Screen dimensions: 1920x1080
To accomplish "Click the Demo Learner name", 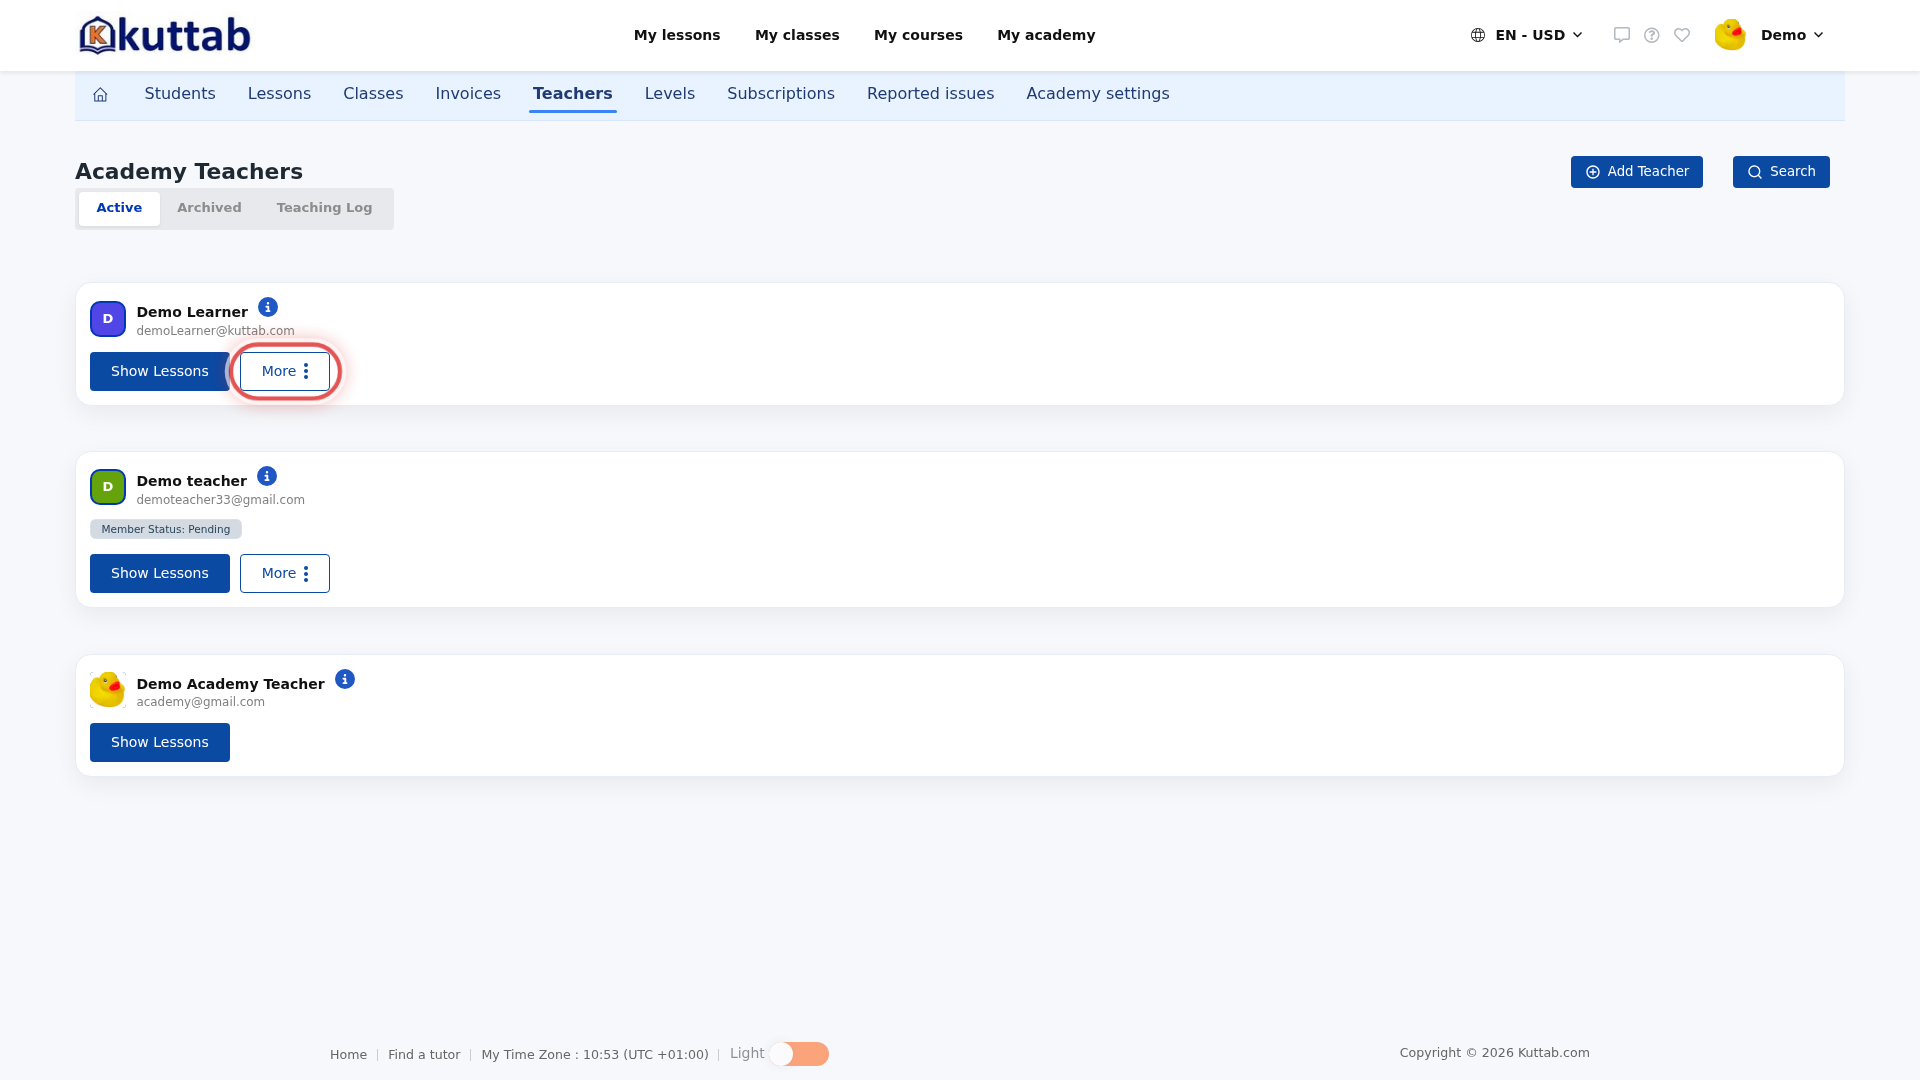I will pos(192,312).
